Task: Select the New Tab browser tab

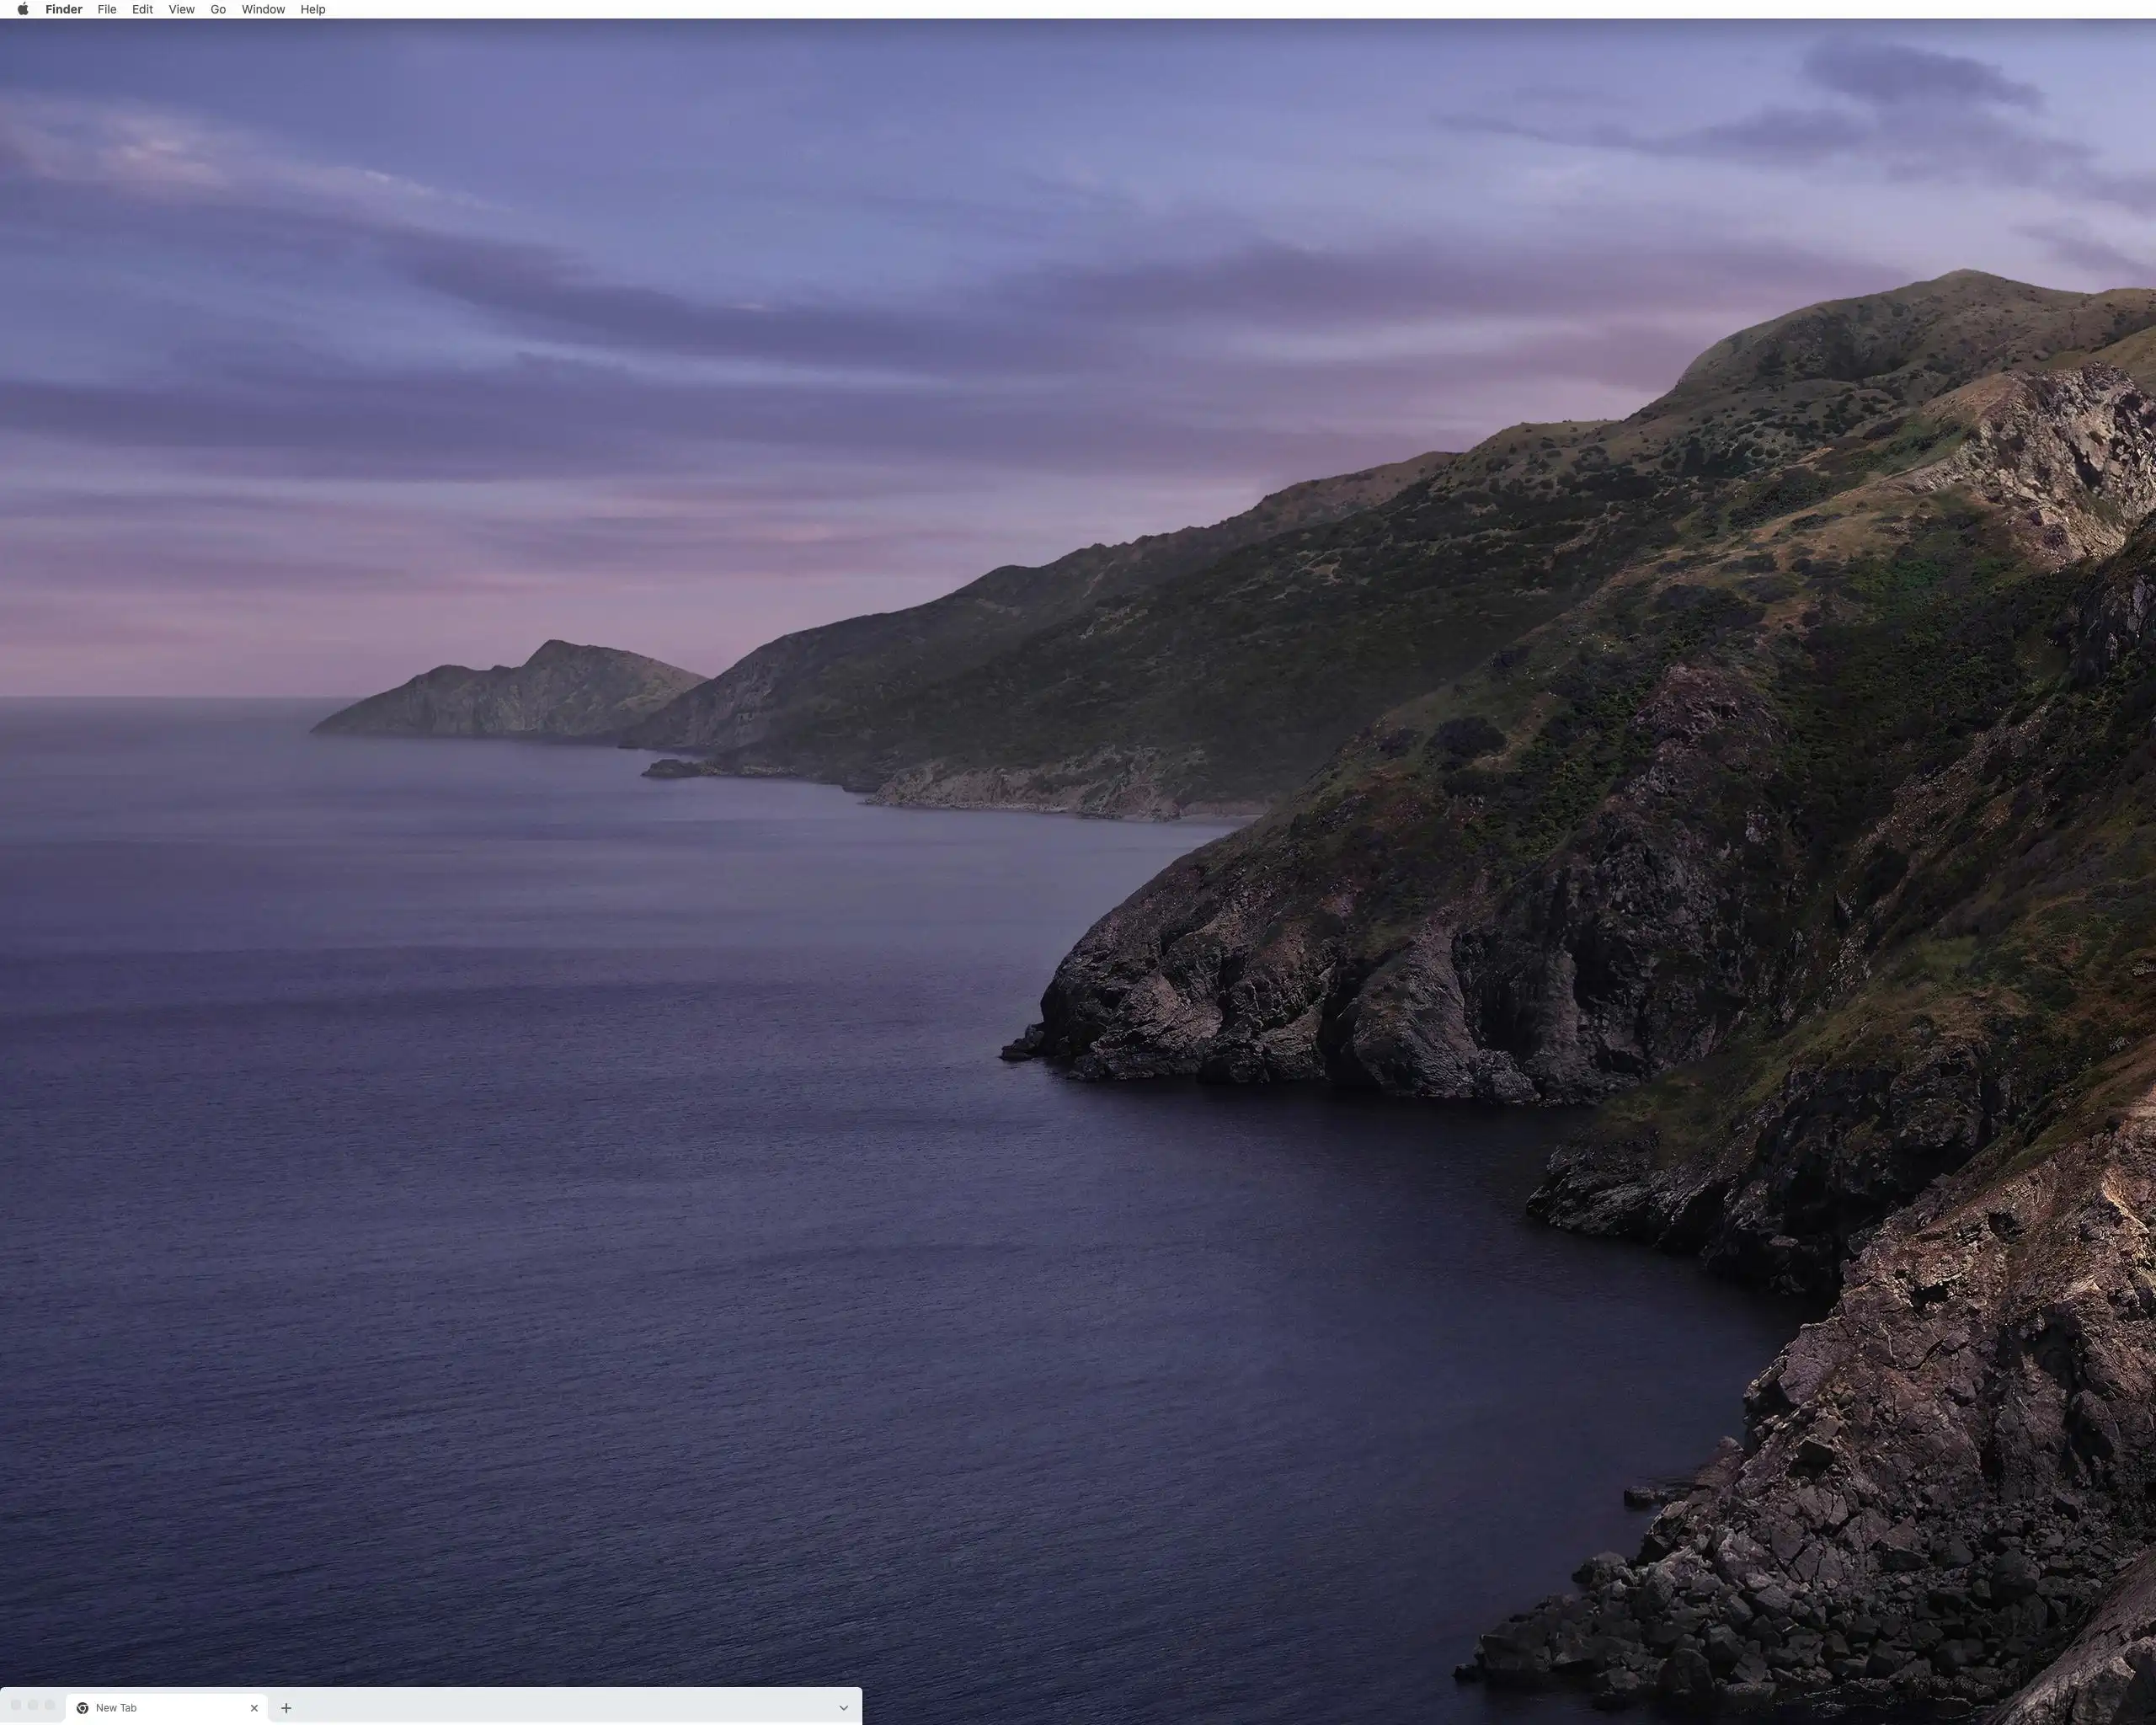Action: [x=160, y=1708]
